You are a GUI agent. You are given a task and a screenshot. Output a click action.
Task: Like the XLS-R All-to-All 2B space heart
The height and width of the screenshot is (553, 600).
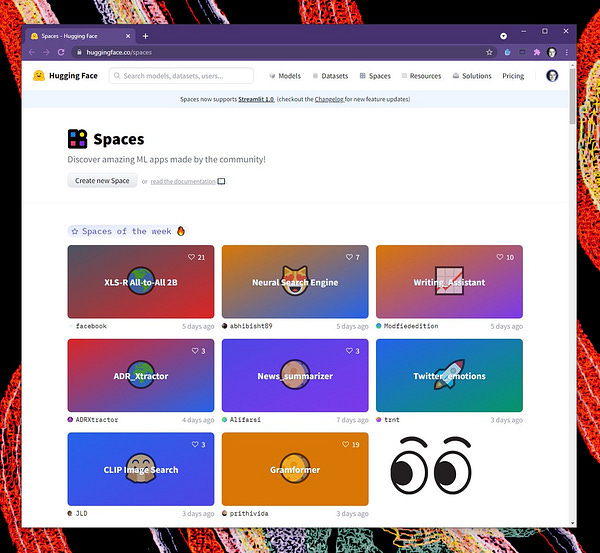click(192, 257)
